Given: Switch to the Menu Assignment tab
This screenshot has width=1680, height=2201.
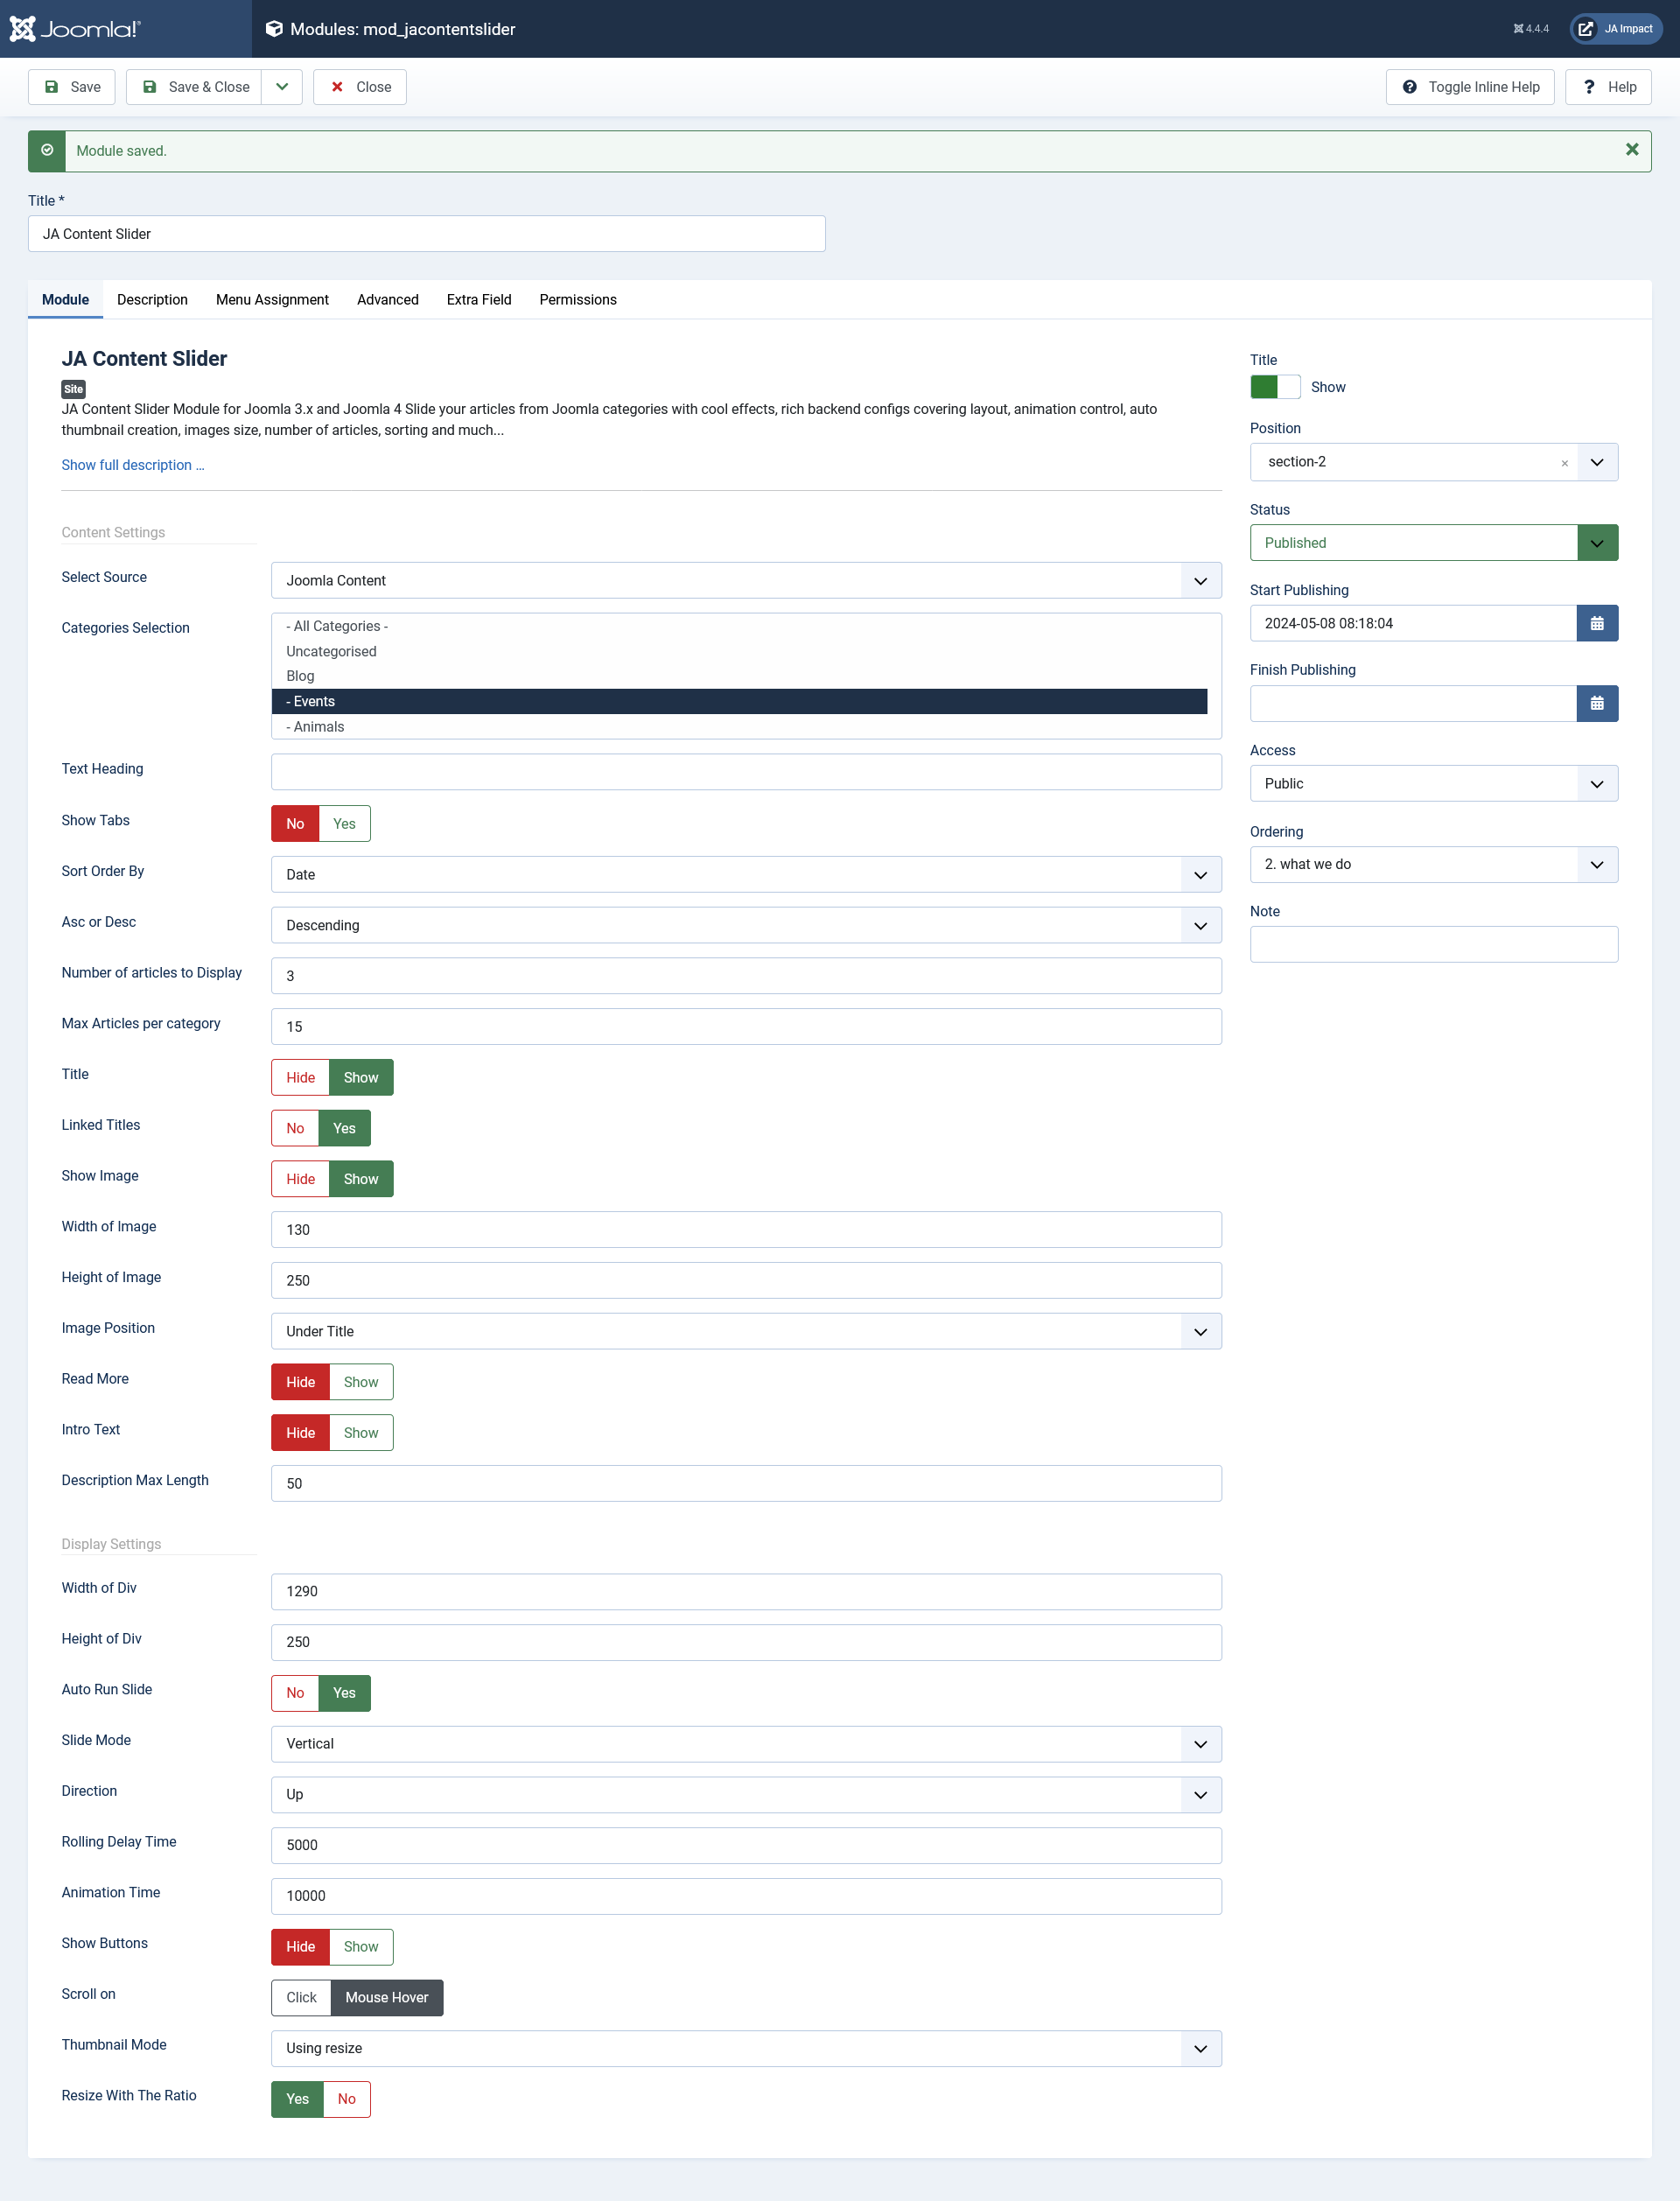Looking at the screenshot, I should (272, 300).
